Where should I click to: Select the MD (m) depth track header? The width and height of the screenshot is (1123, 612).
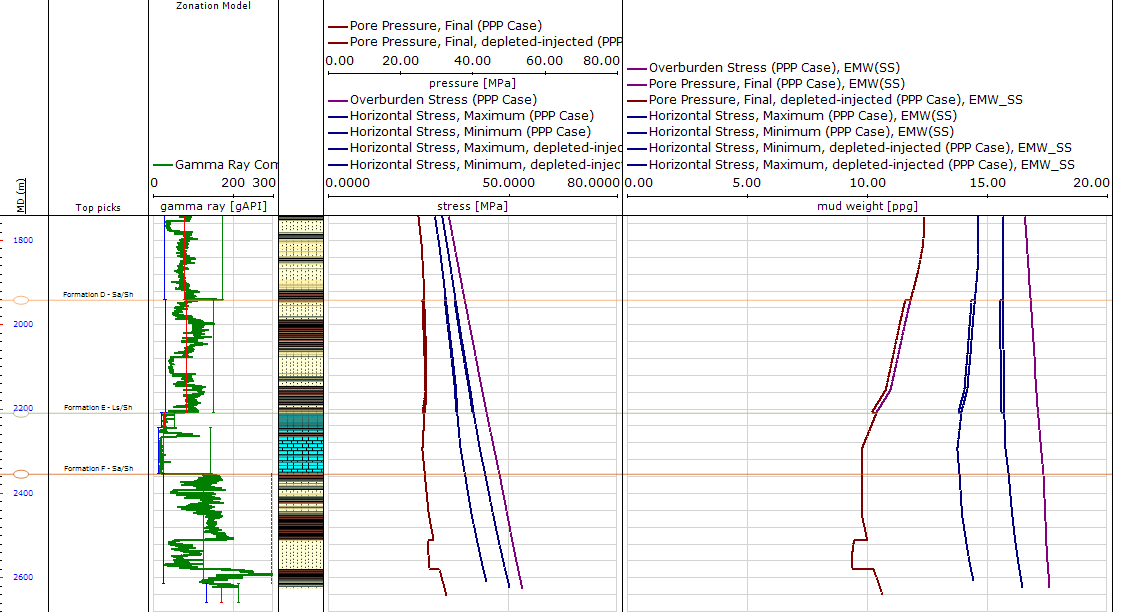(21, 195)
